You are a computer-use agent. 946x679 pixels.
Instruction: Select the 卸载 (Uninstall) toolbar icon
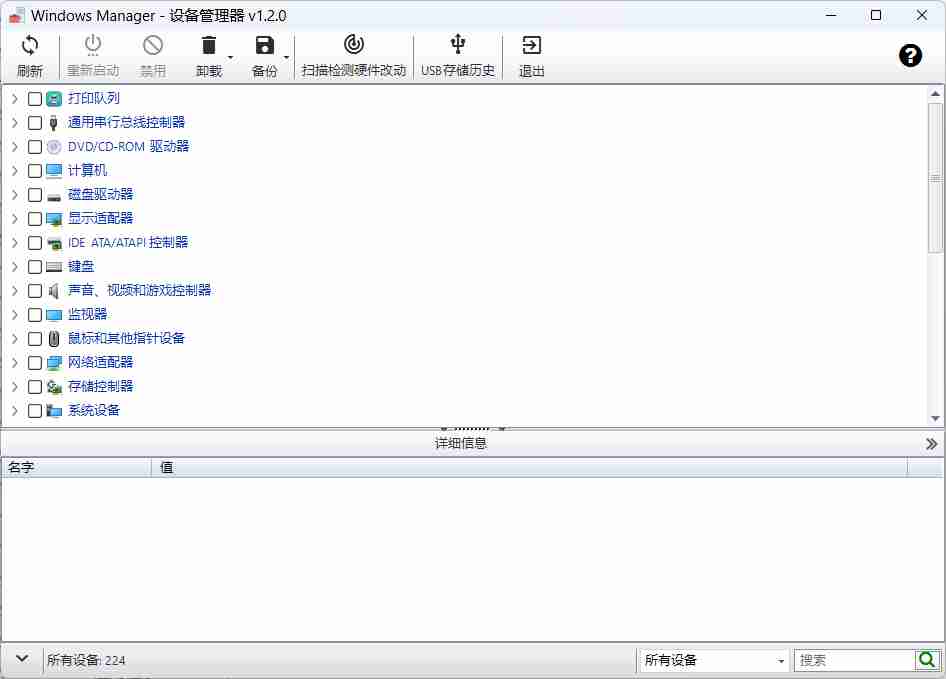207,45
